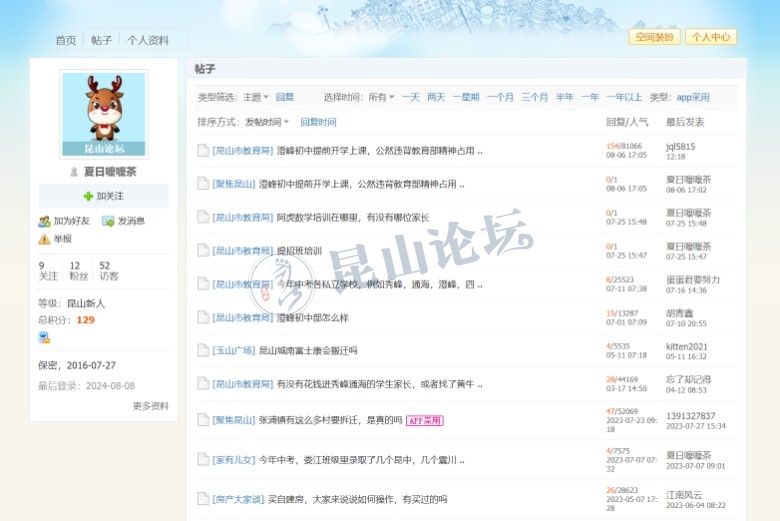Select the app采用 type filter

[693, 97]
